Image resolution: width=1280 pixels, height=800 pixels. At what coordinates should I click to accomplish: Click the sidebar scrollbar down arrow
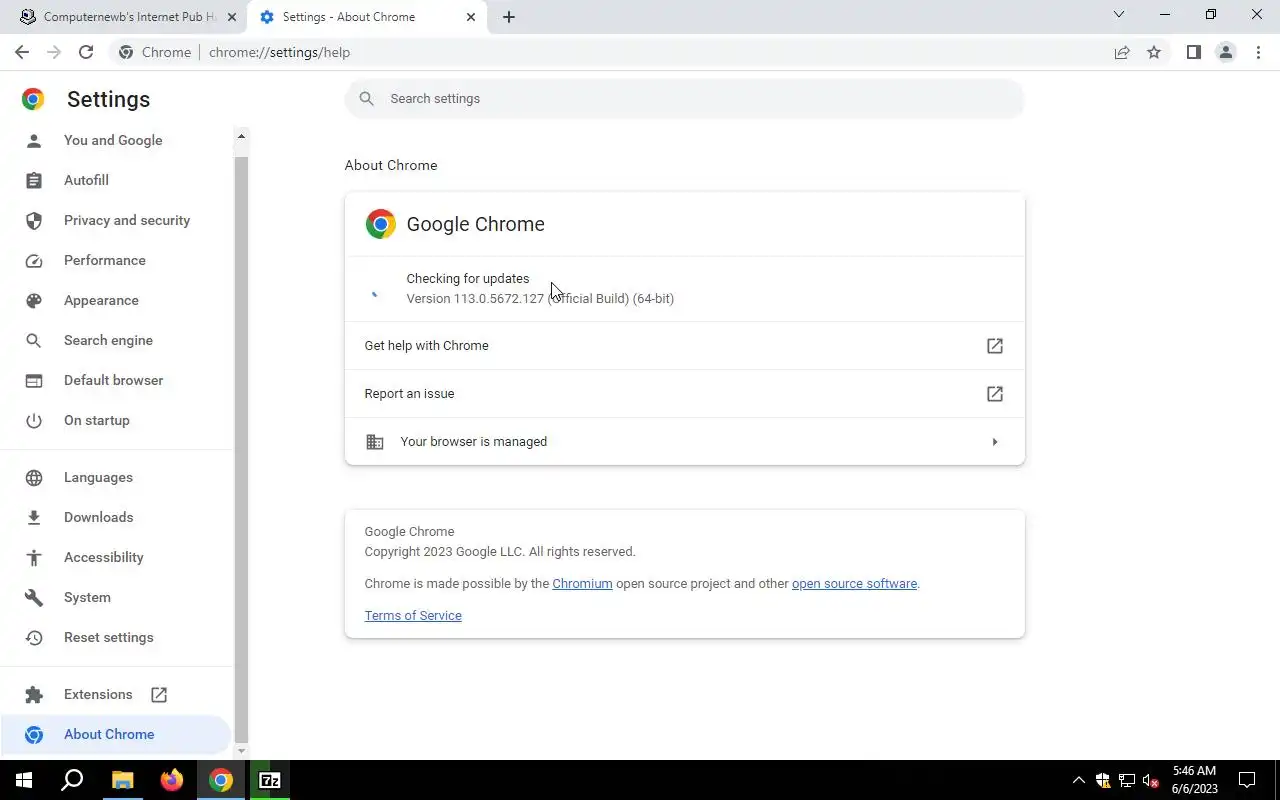click(241, 750)
